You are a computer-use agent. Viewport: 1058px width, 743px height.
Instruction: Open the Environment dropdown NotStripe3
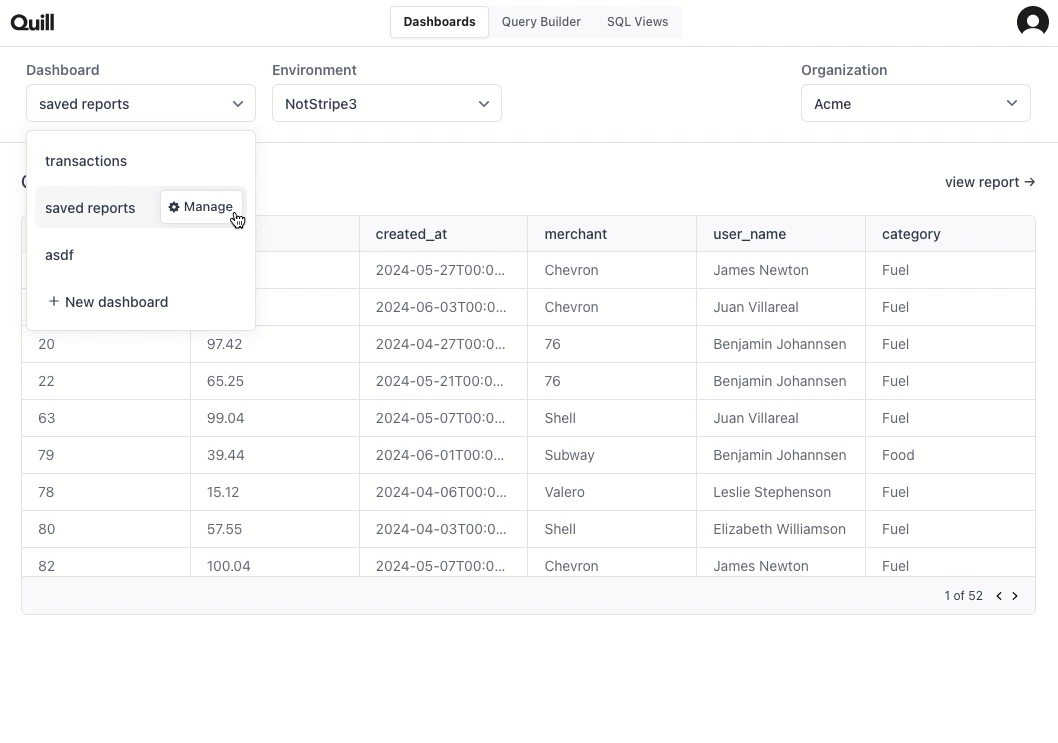click(387, 103)
